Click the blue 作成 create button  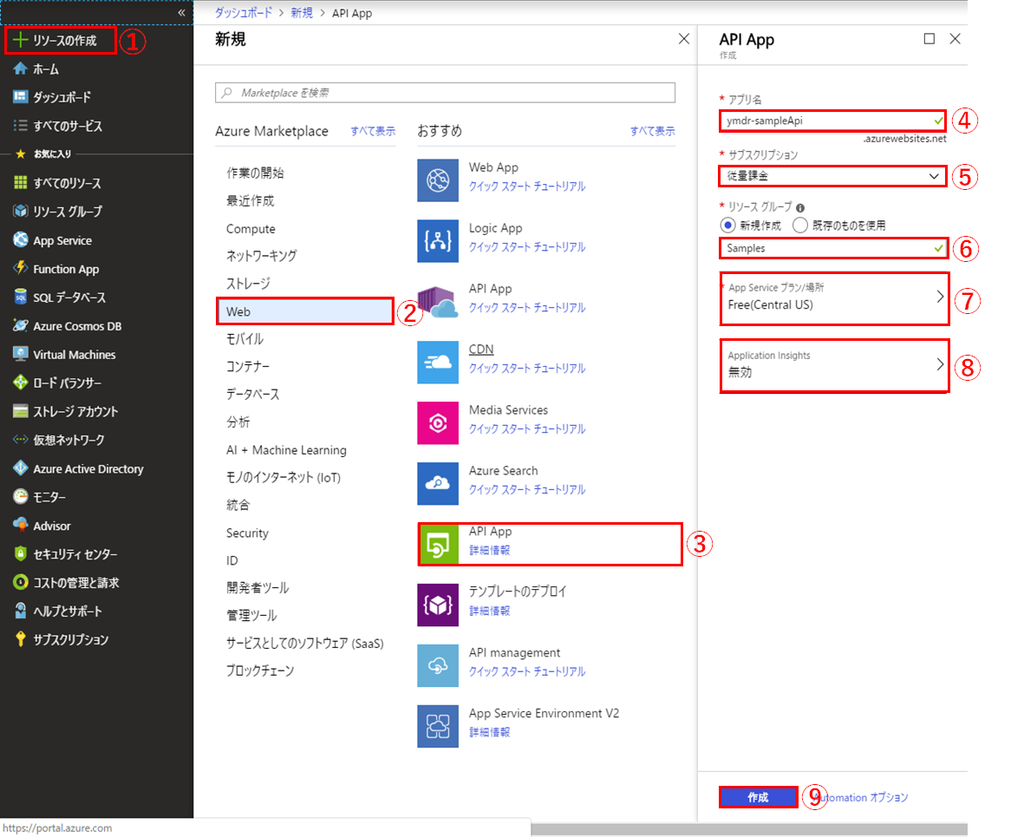point(758,797)
